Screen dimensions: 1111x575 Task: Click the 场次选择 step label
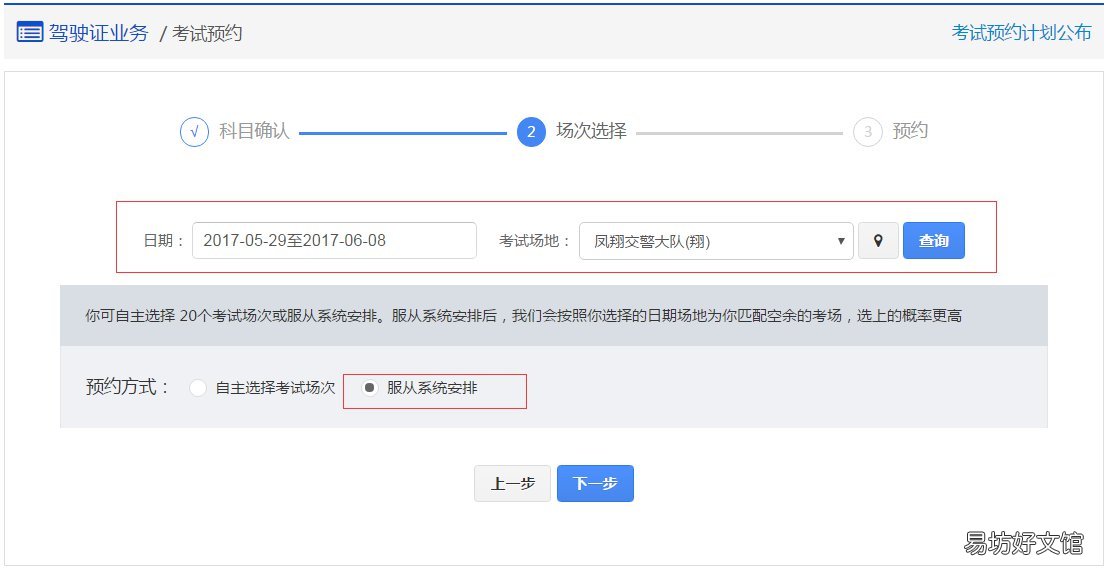click(591, 131)
